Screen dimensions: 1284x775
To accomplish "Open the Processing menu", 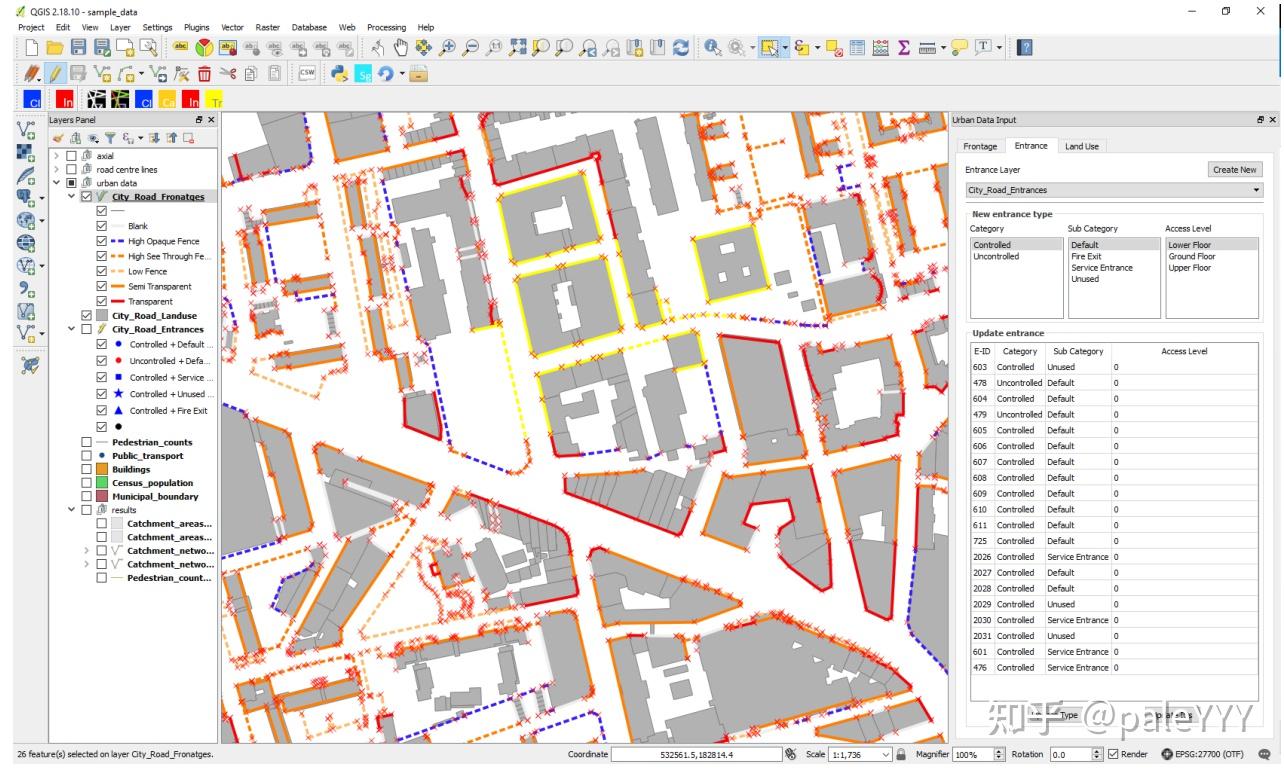I will pos(386,27).
